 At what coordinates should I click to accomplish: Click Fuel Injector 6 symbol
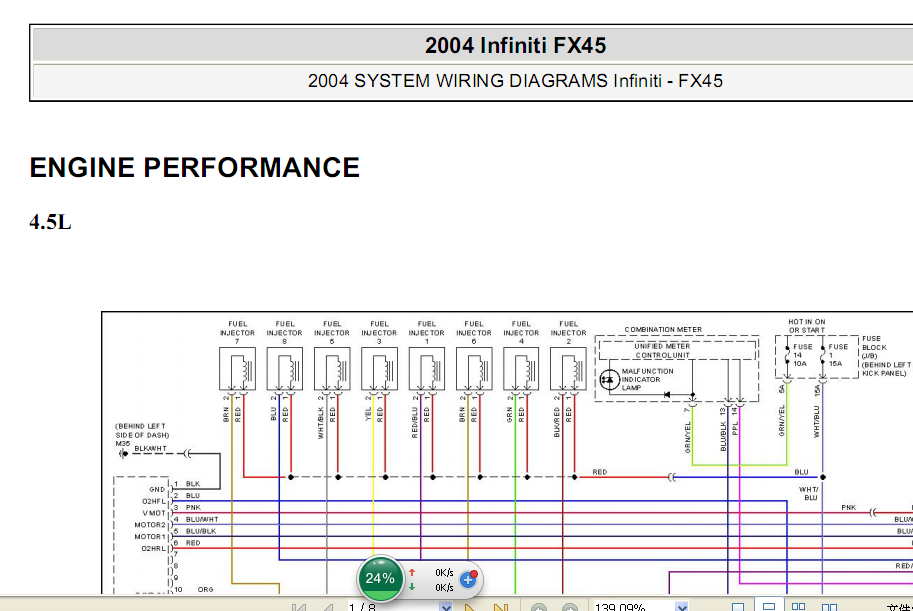click(474, 369)
